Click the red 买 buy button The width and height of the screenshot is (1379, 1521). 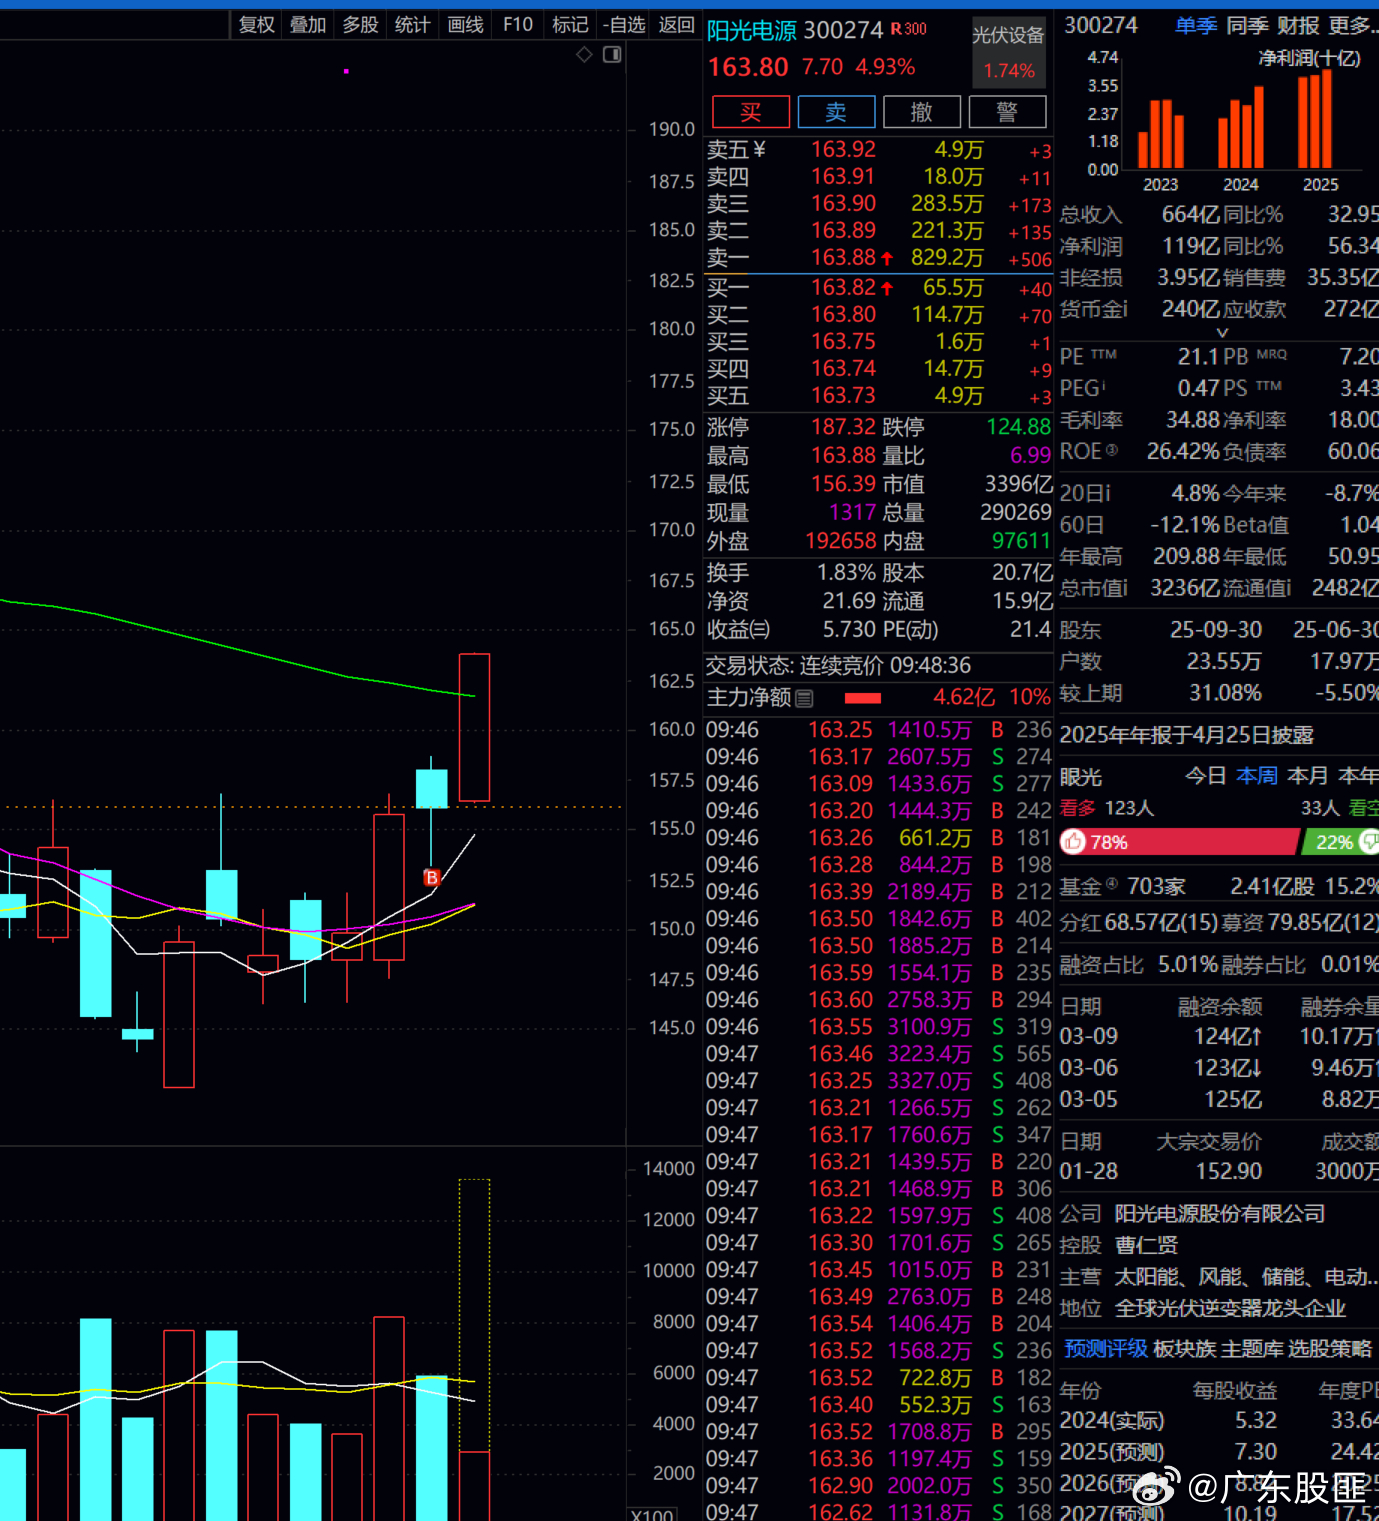click(x=751, y=112)
